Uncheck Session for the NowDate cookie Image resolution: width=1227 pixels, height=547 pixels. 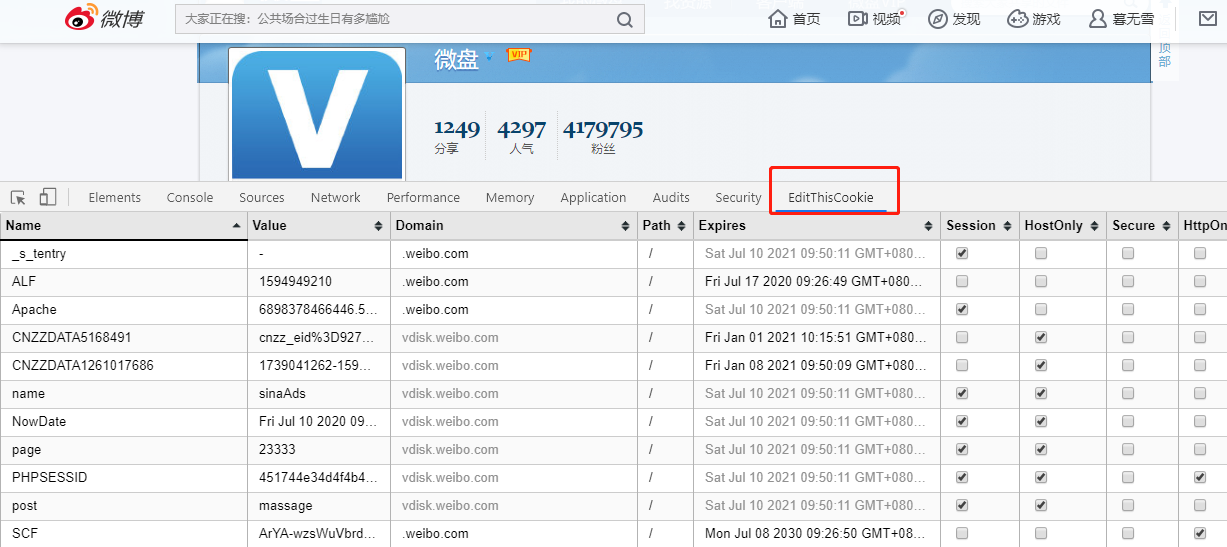pyautogui.click(x=962, y=422)
